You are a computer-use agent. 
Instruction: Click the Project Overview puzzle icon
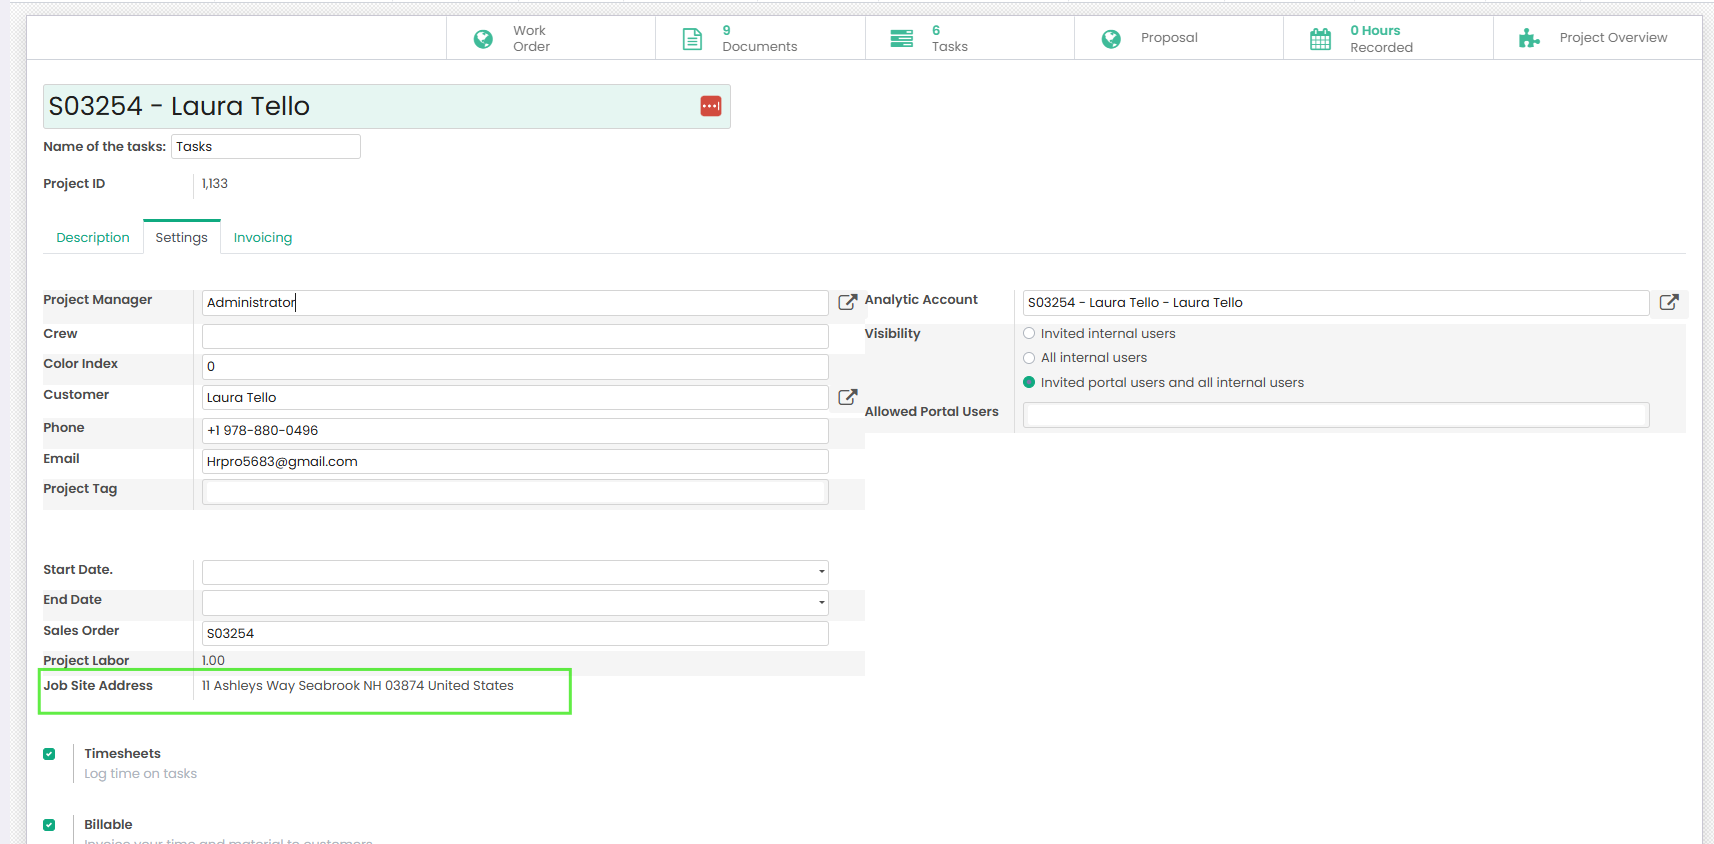pos(1529,39)
